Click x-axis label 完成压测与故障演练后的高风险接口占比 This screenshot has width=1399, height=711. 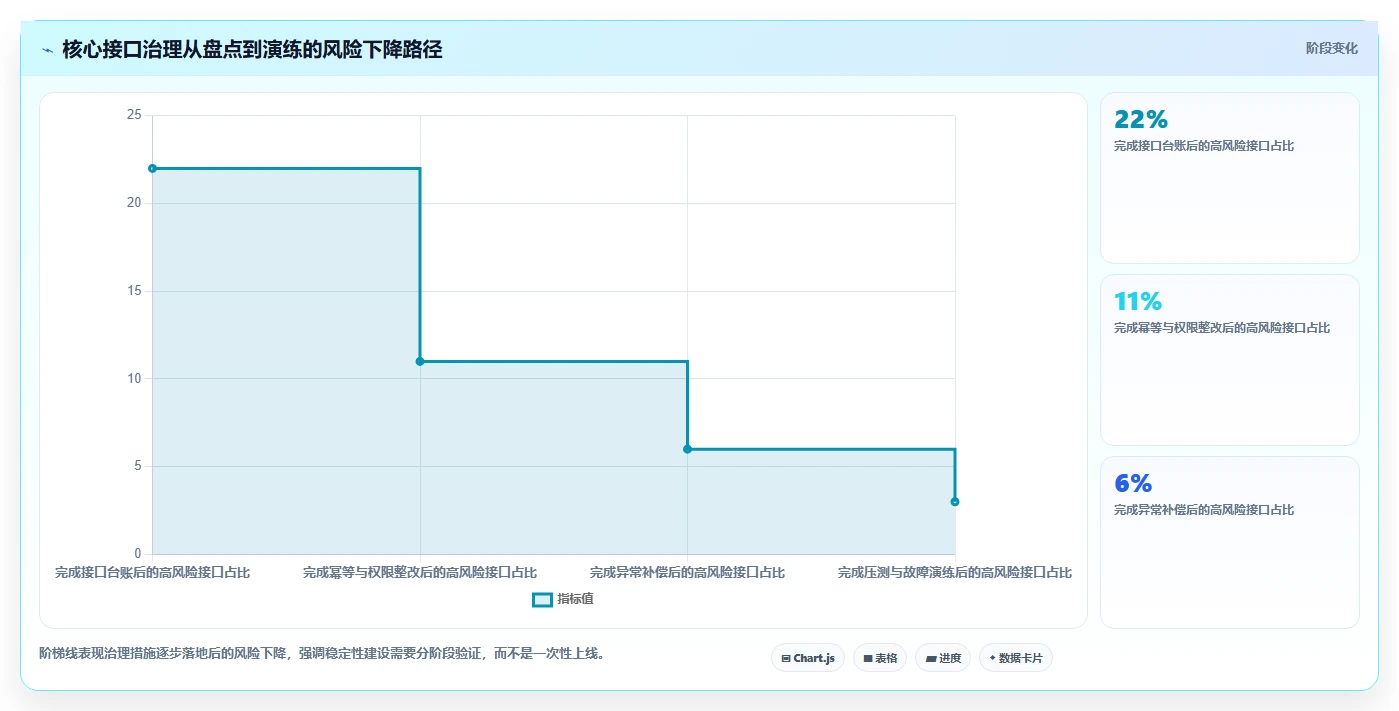tap(955, 573)
